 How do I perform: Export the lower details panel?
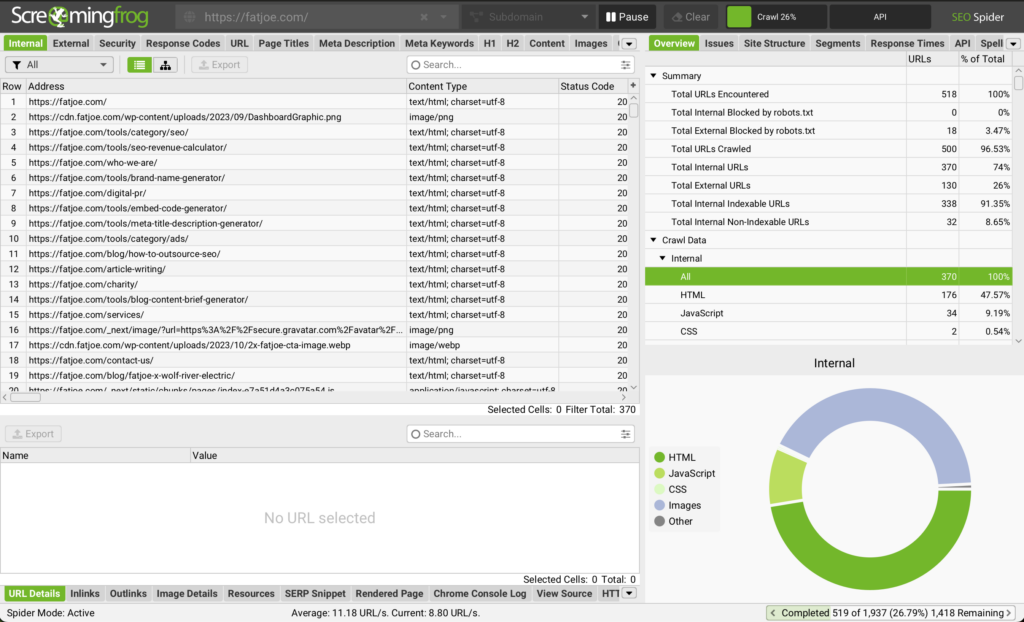(x=33, y=434)
